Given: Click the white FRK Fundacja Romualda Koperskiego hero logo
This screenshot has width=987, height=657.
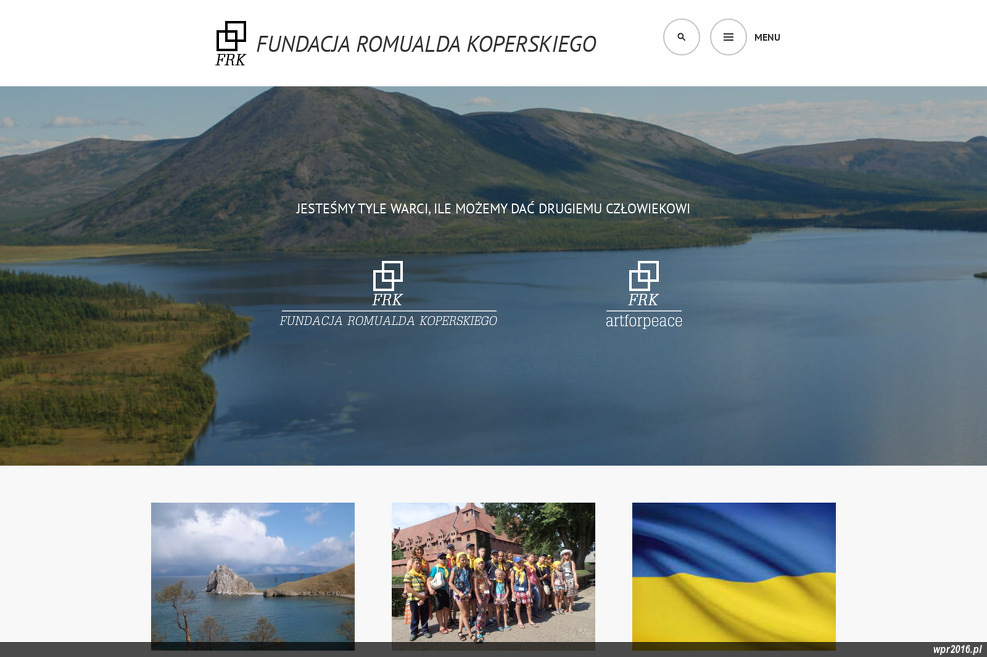Looking at the screenshot, I should click(x=388, y=294).
